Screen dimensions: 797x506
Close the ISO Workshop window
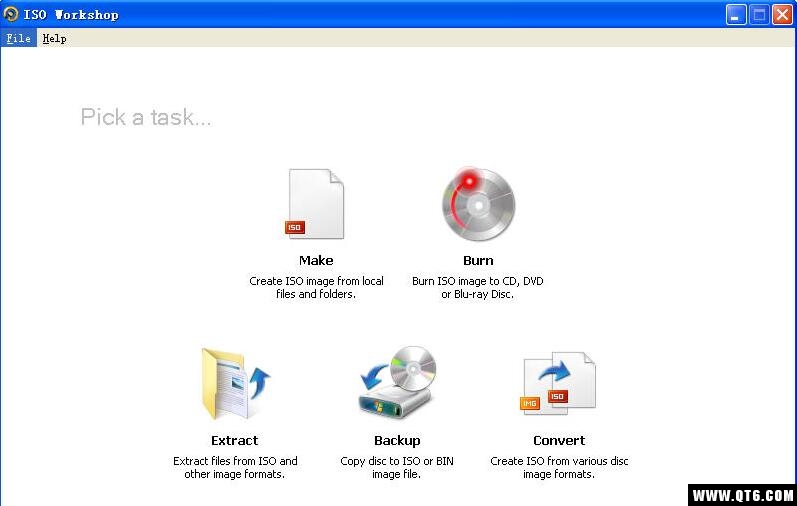[x=782, y=15]
